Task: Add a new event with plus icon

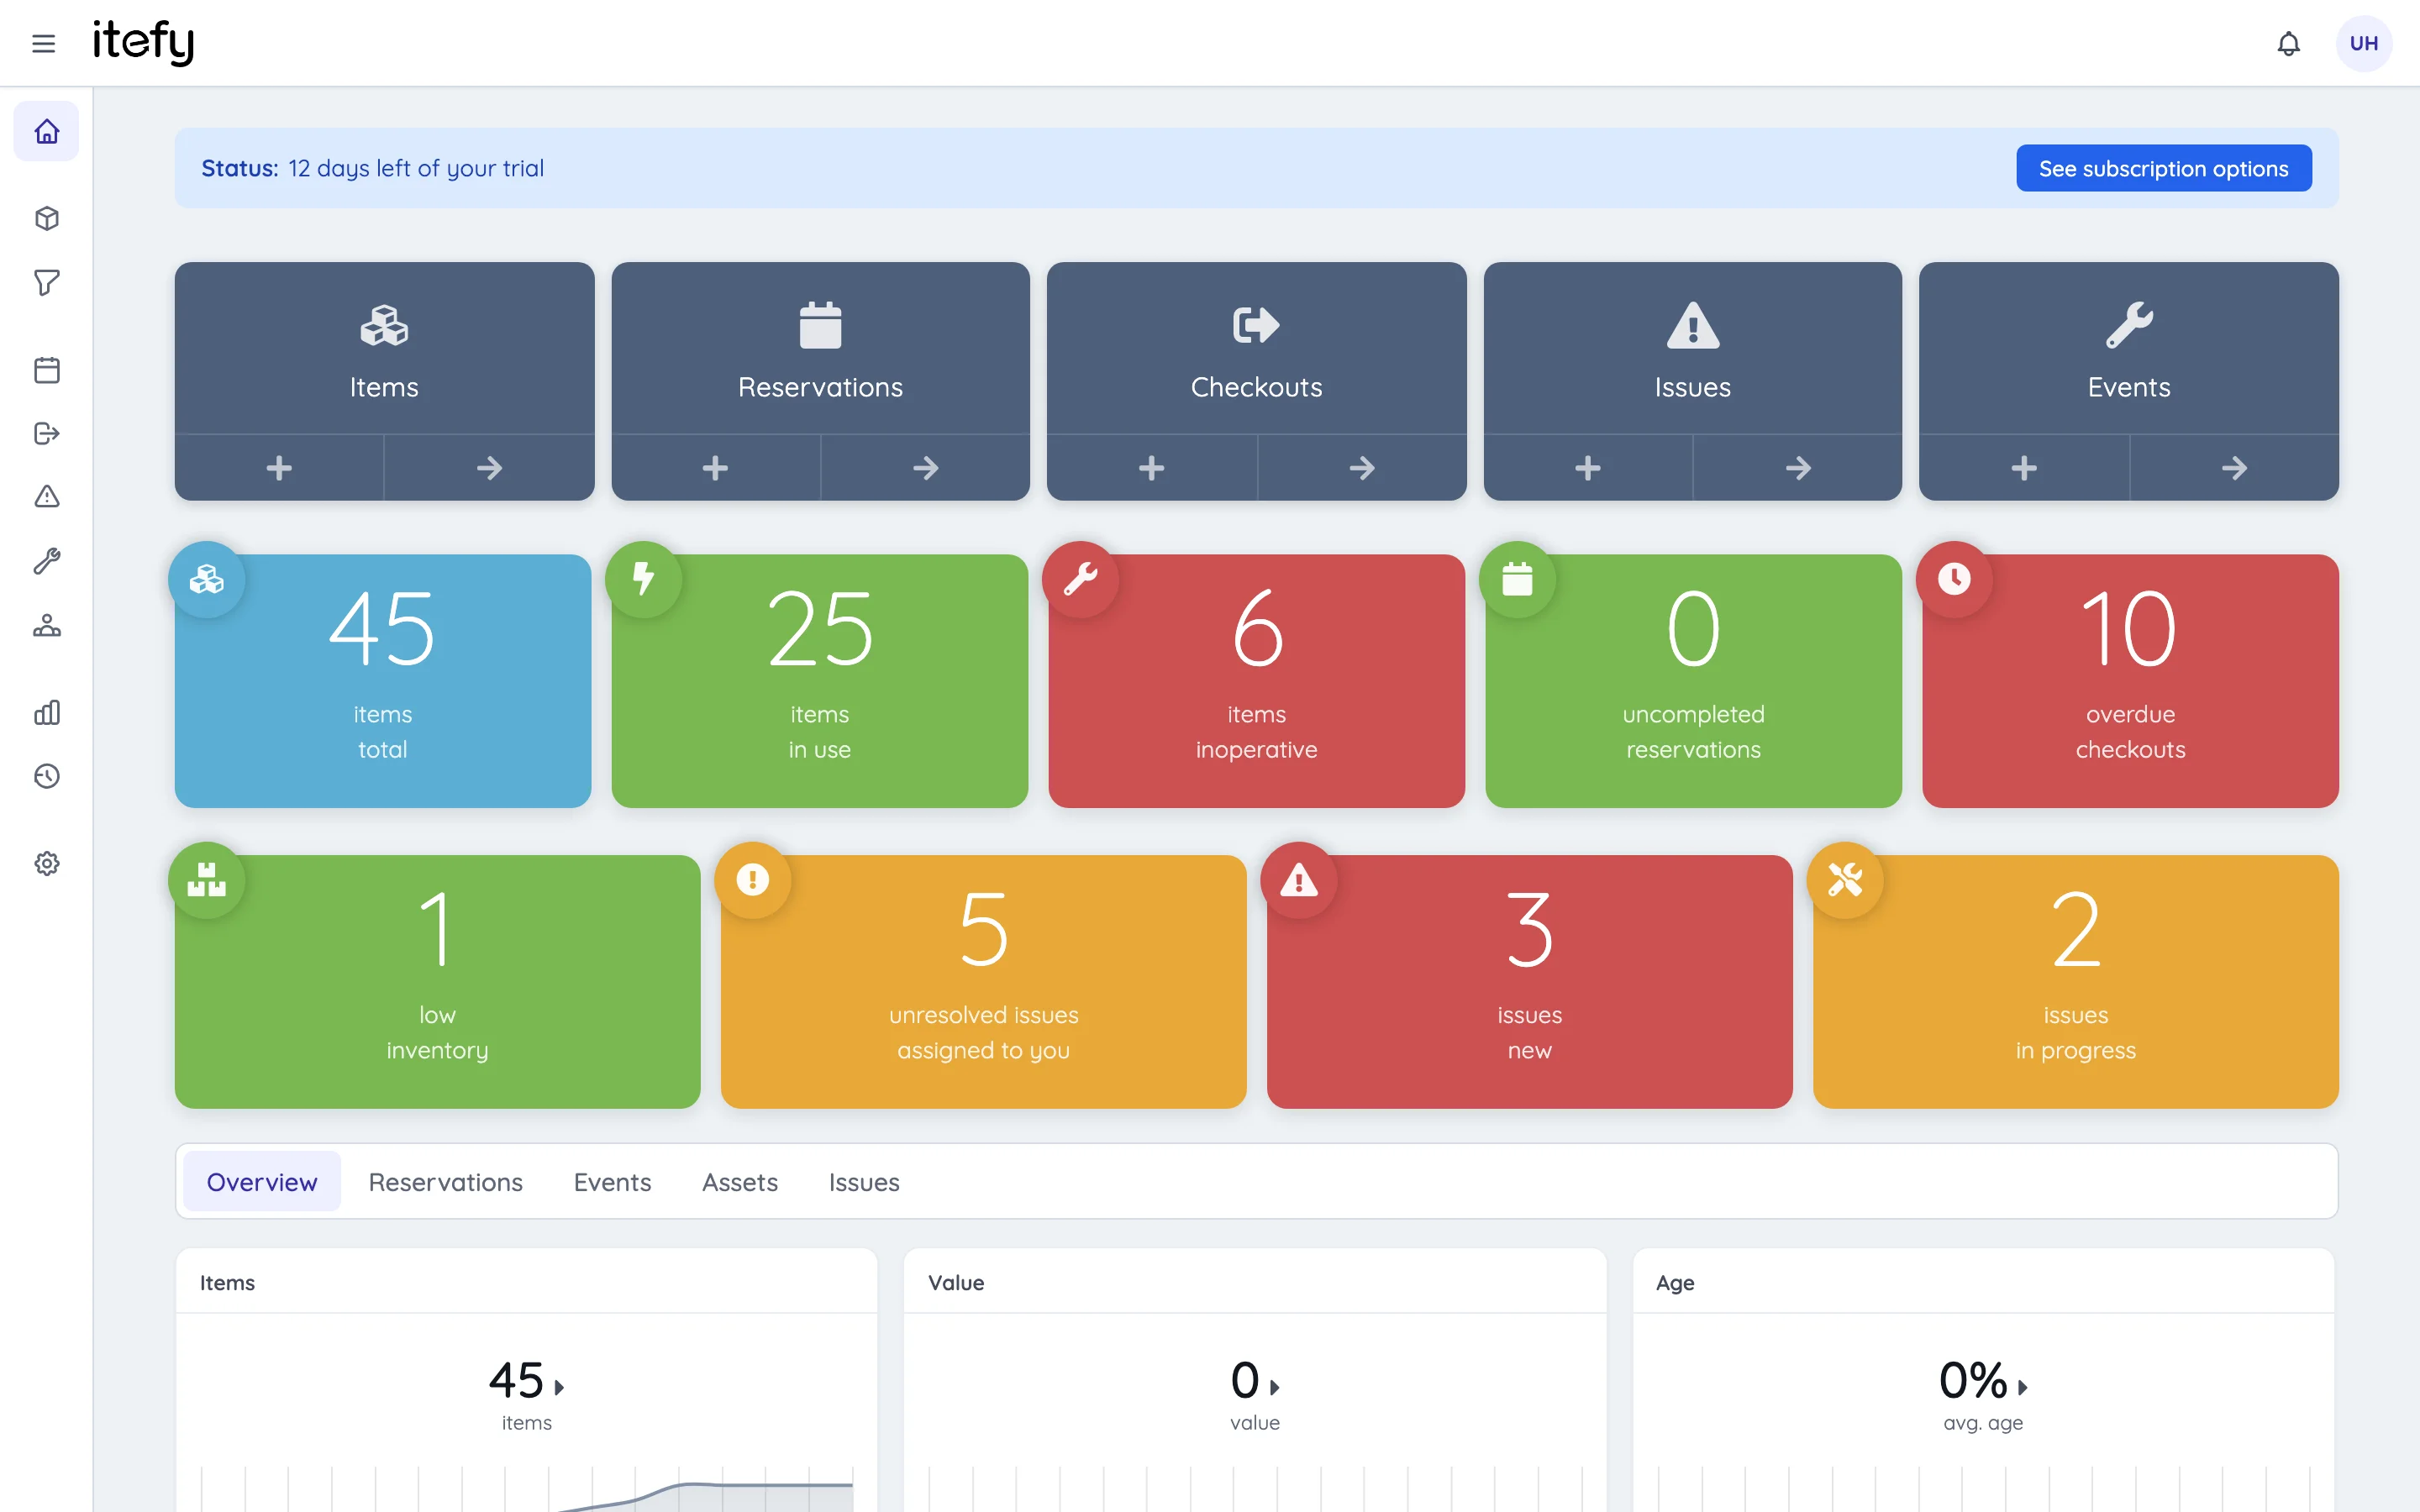Action: pos(2024,467)
